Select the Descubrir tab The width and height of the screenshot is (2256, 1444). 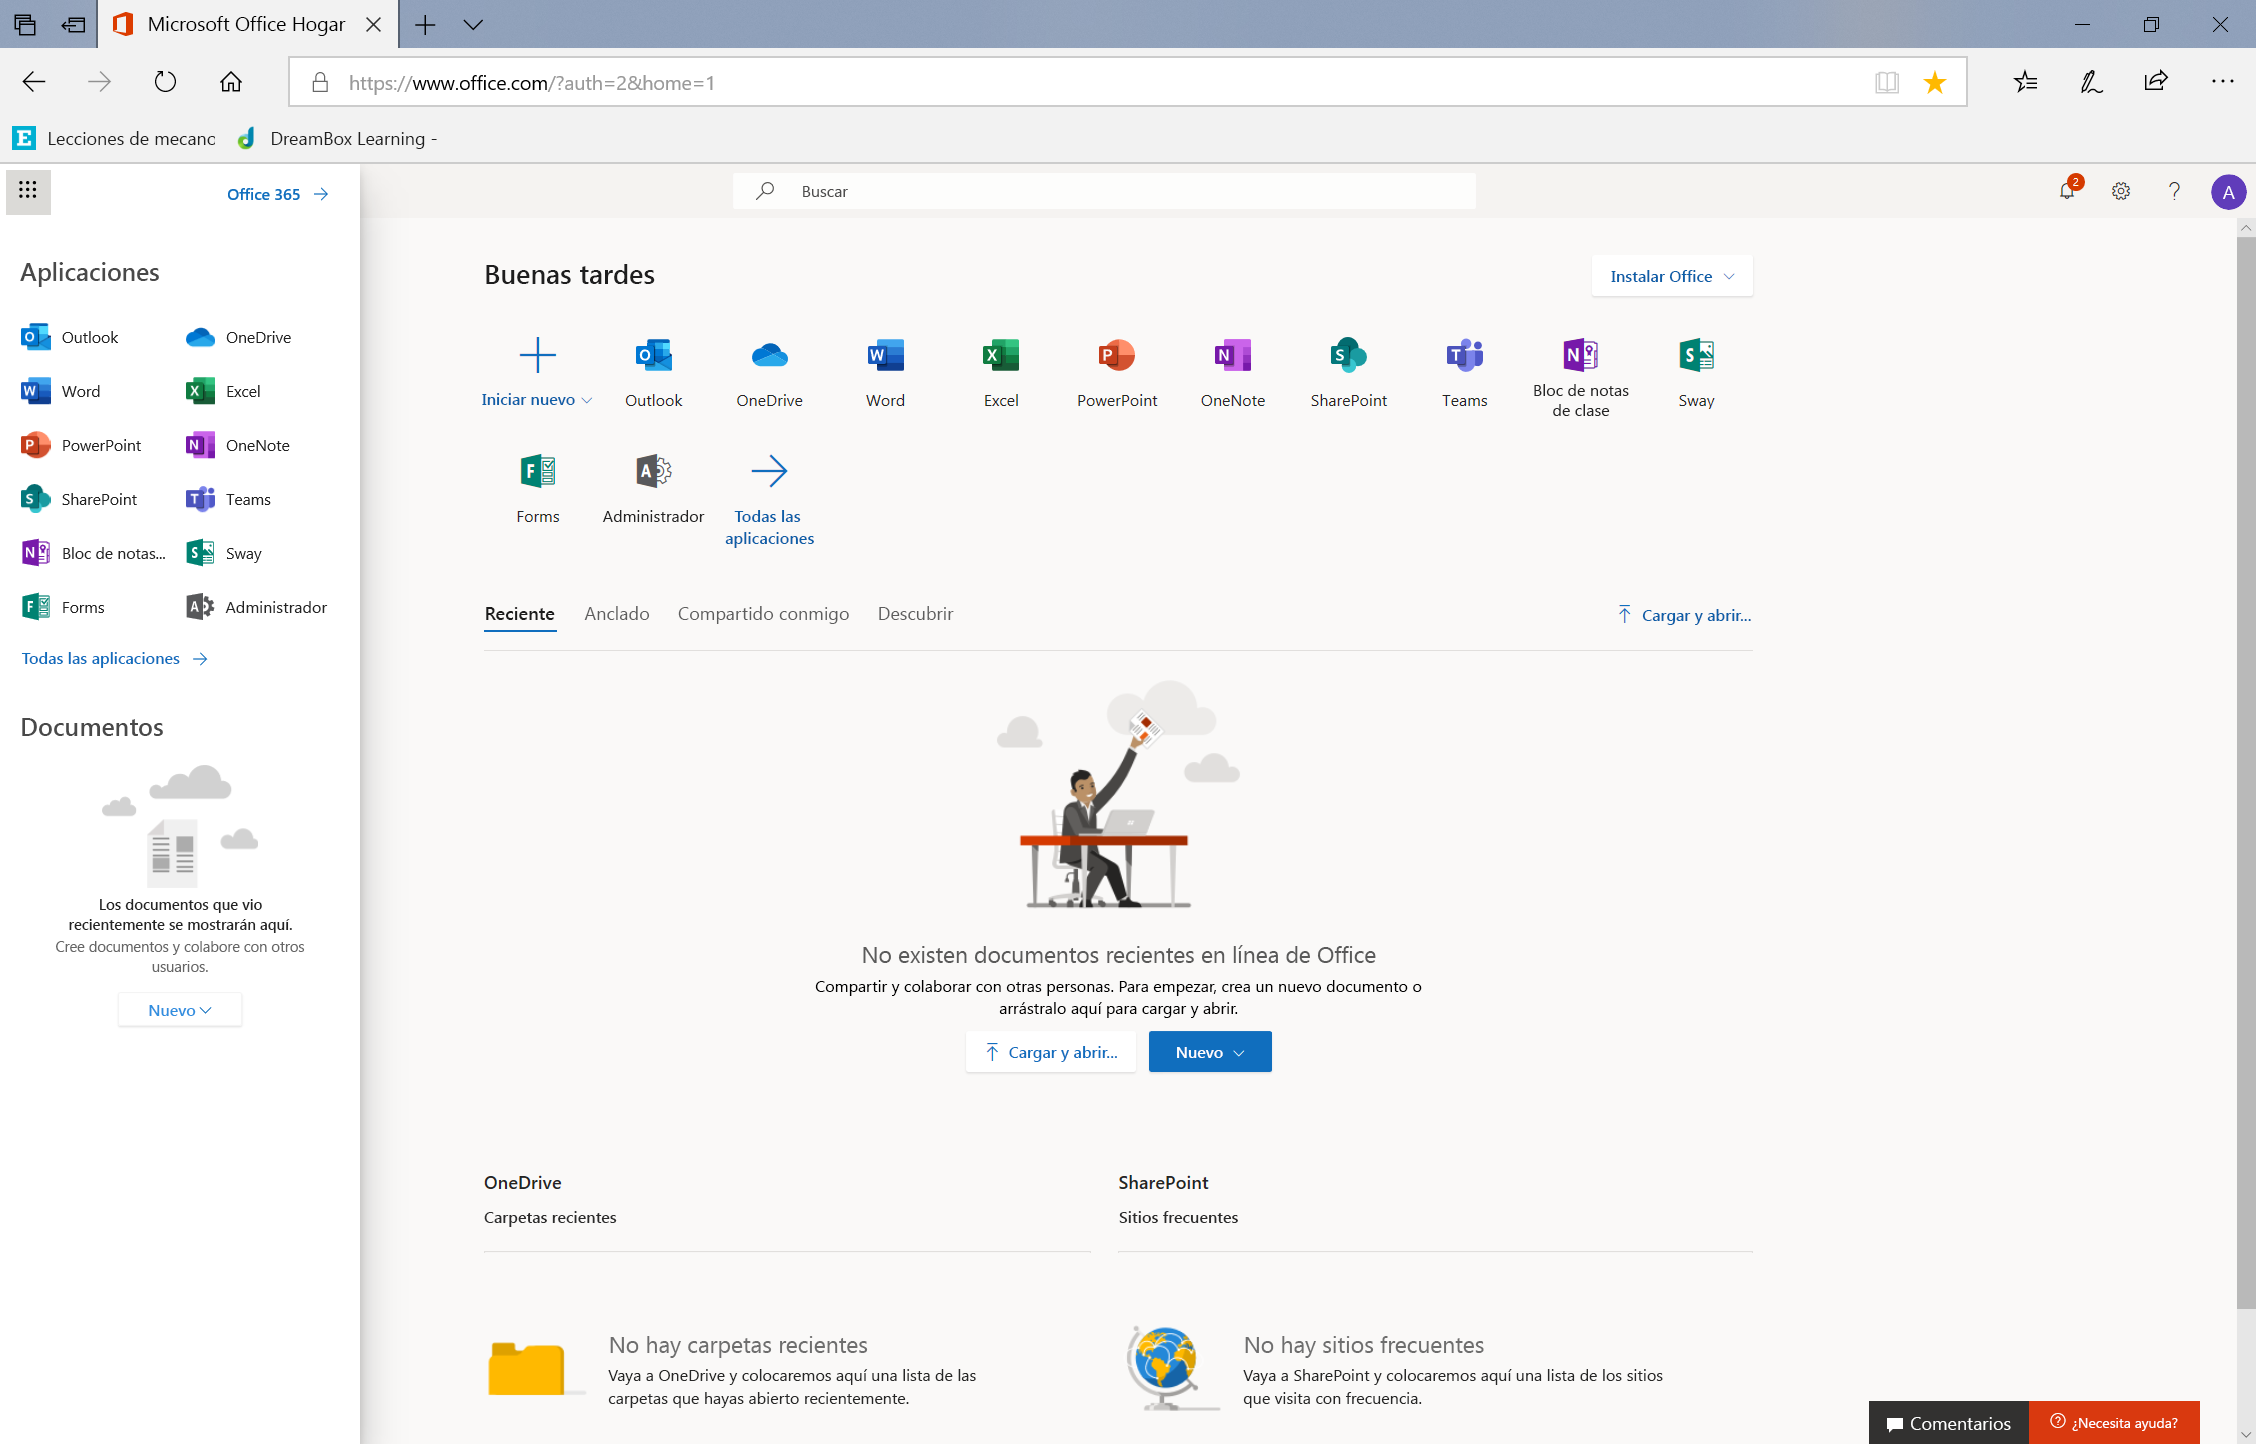[x=916, y=613]
